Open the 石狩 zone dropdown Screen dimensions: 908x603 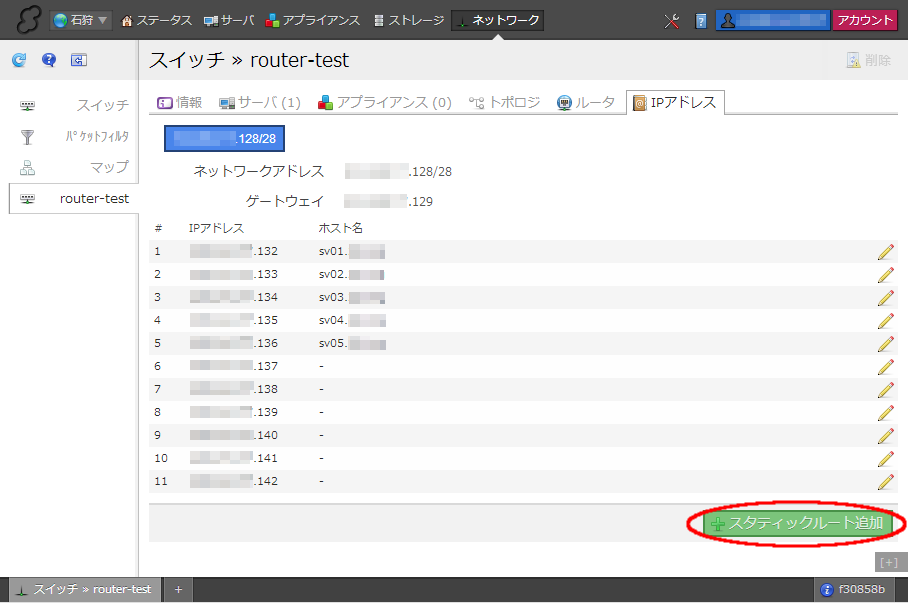click(x=81, y=20)
